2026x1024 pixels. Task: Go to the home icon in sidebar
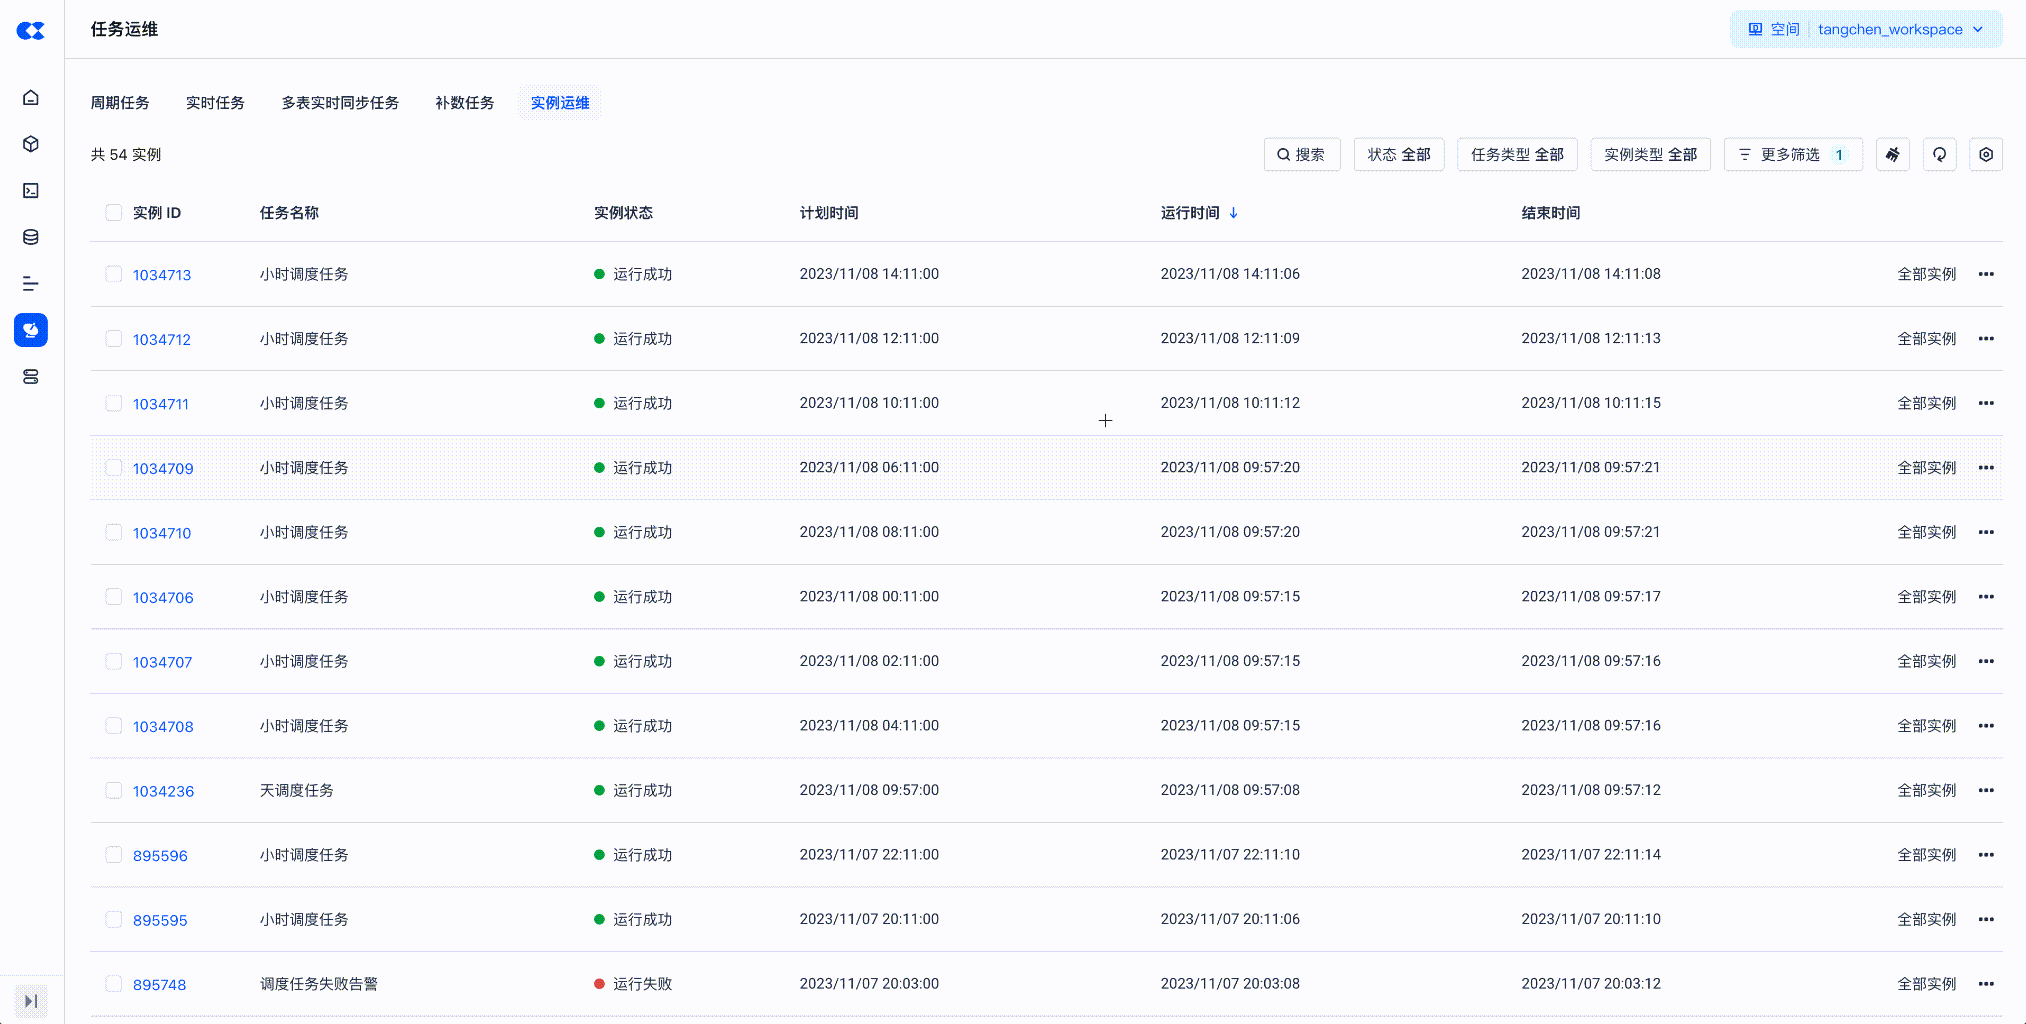pyautogui.click(x=31, y=97)
